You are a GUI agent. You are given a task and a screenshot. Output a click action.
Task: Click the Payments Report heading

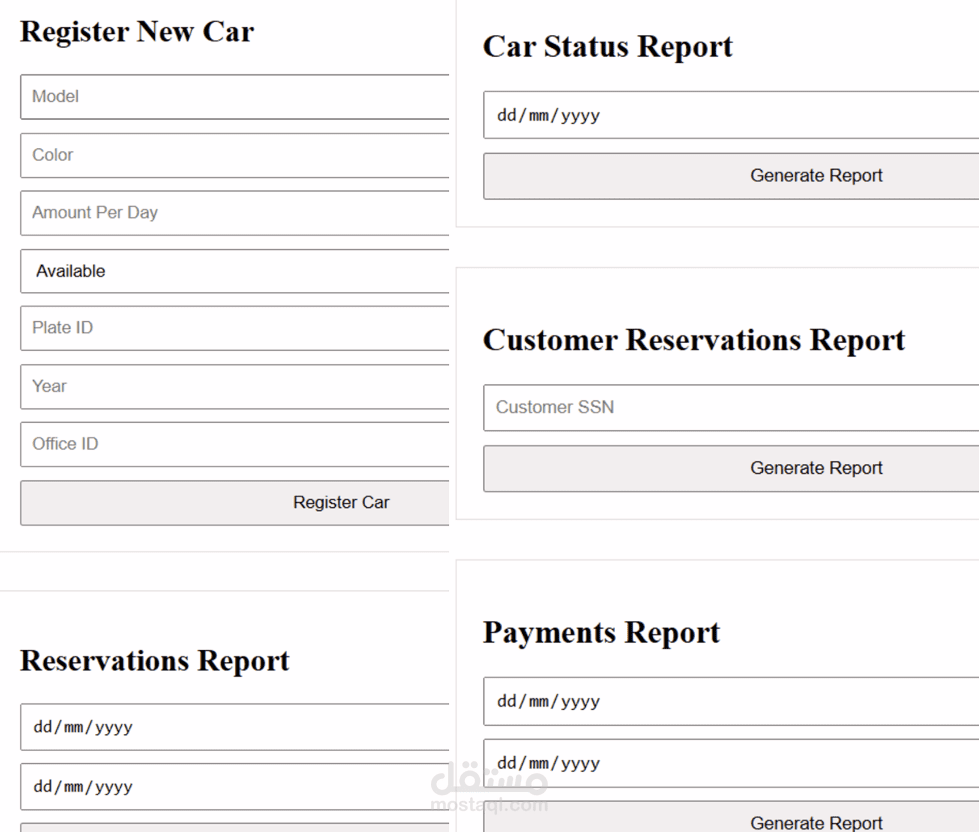coord(601,632)
